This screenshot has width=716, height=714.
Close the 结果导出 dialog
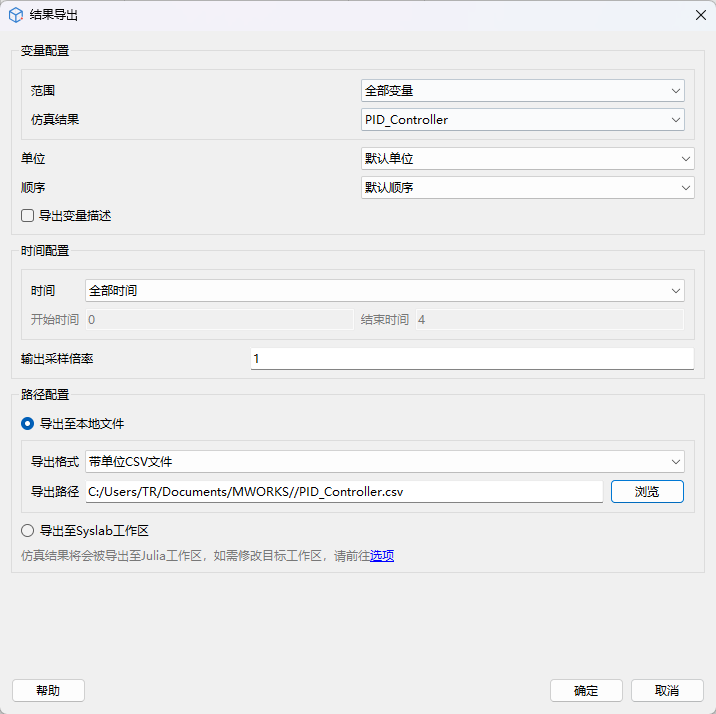pyautogui.click(x=700, y=15)
